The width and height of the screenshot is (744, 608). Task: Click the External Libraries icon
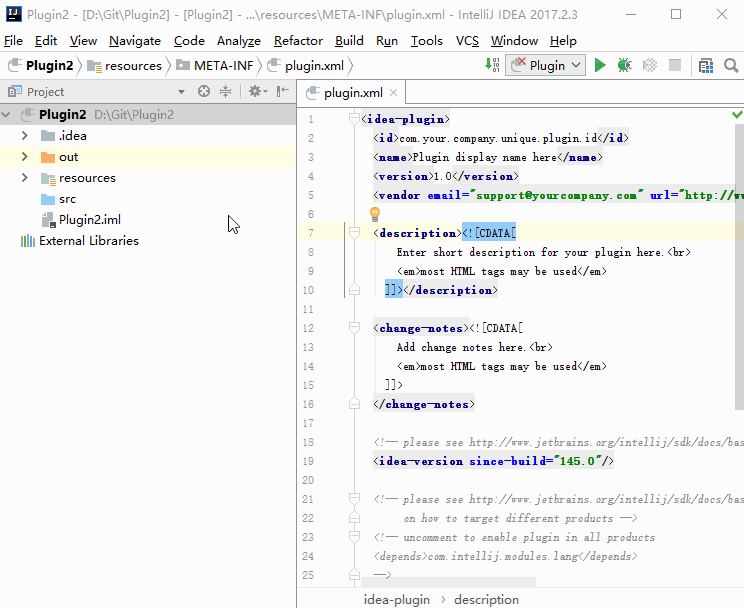(x=28, y=241)
